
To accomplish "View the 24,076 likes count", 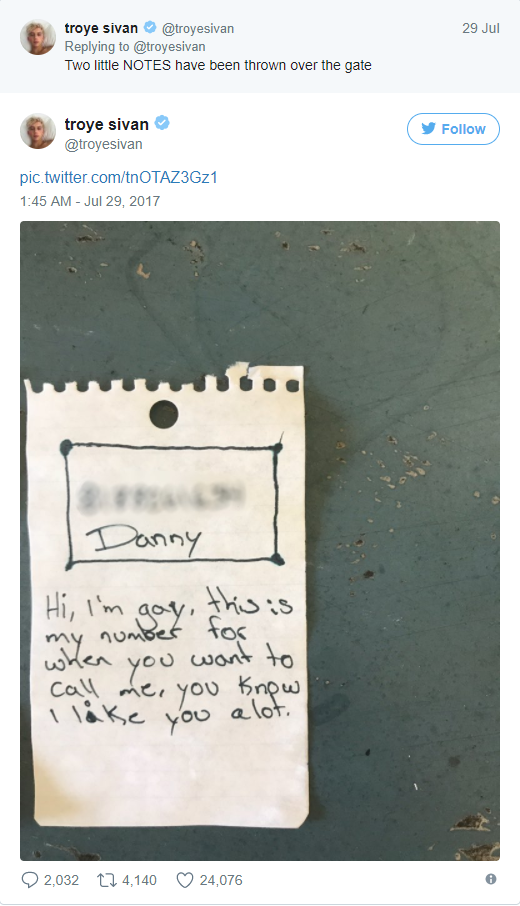I will coord(221,880).
